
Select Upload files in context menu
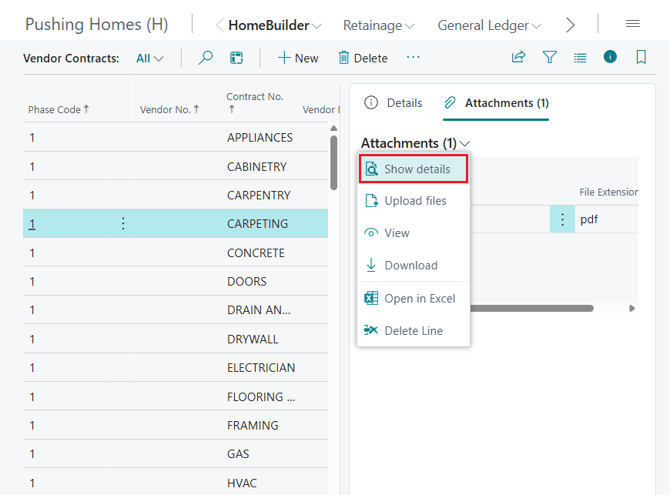(413, 201)
